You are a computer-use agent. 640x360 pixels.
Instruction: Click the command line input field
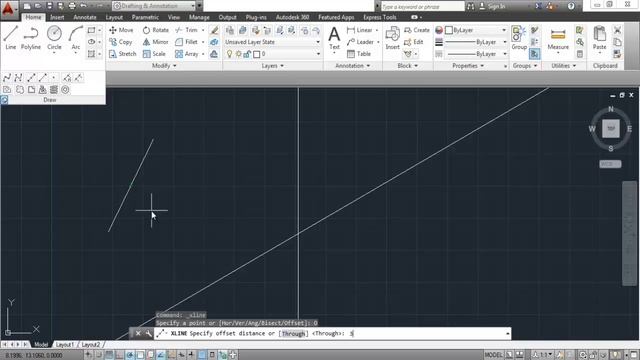point(333,333)
